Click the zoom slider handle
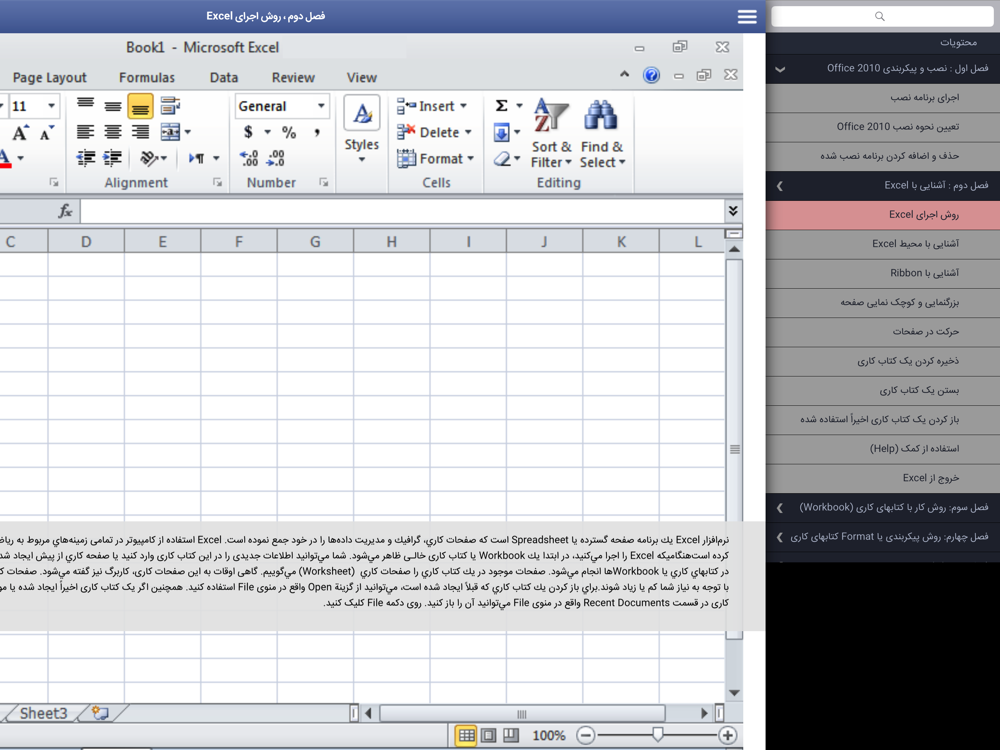 tap(658, 735)
